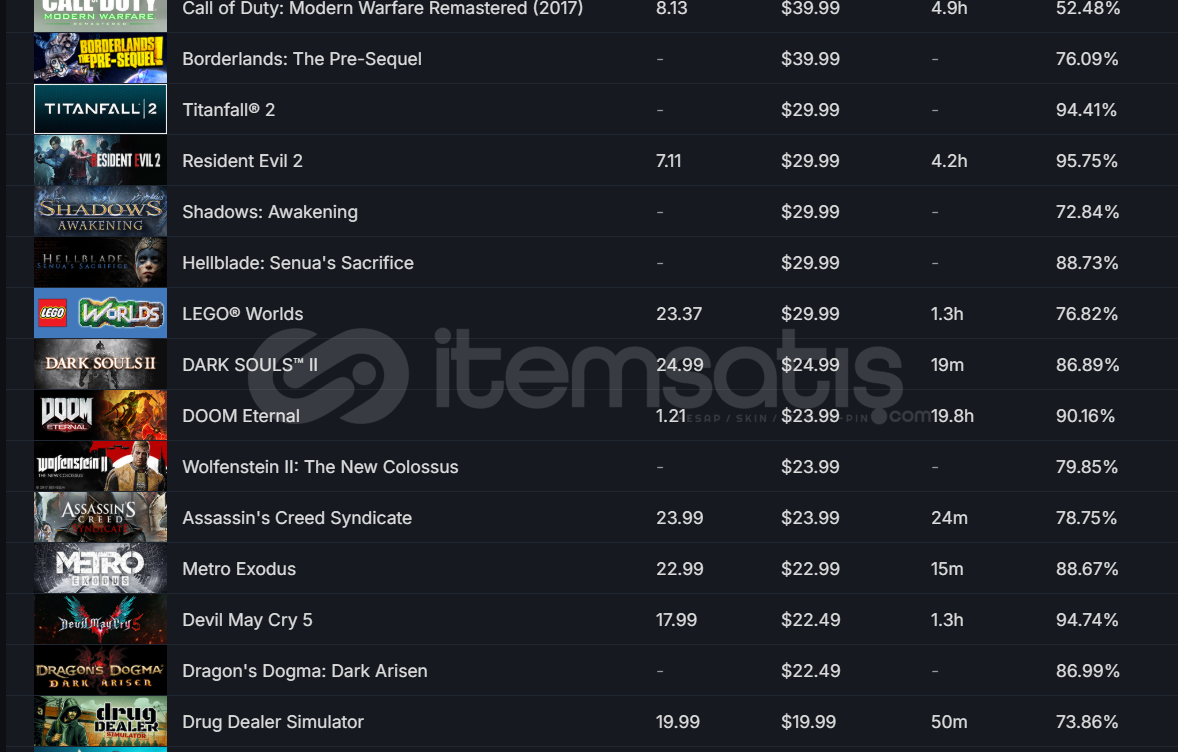Screen dimensions: 1178x752
Task: Open the Devil May Cry 5 thumbnail
Action: (x=100, y=620)
